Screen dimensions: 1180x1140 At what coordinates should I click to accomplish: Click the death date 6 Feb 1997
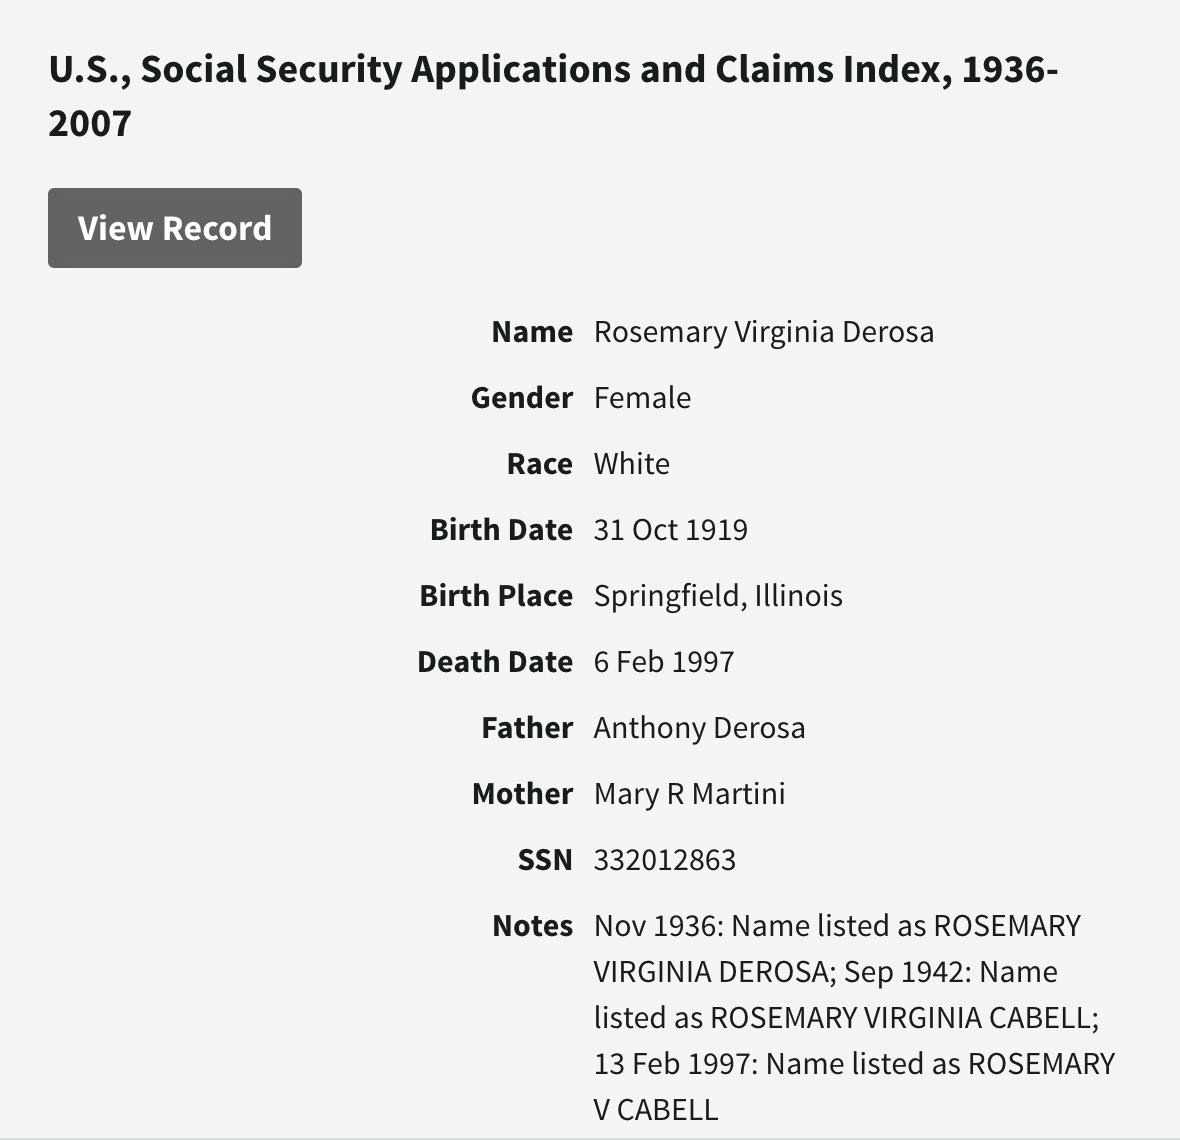point(663,662)
